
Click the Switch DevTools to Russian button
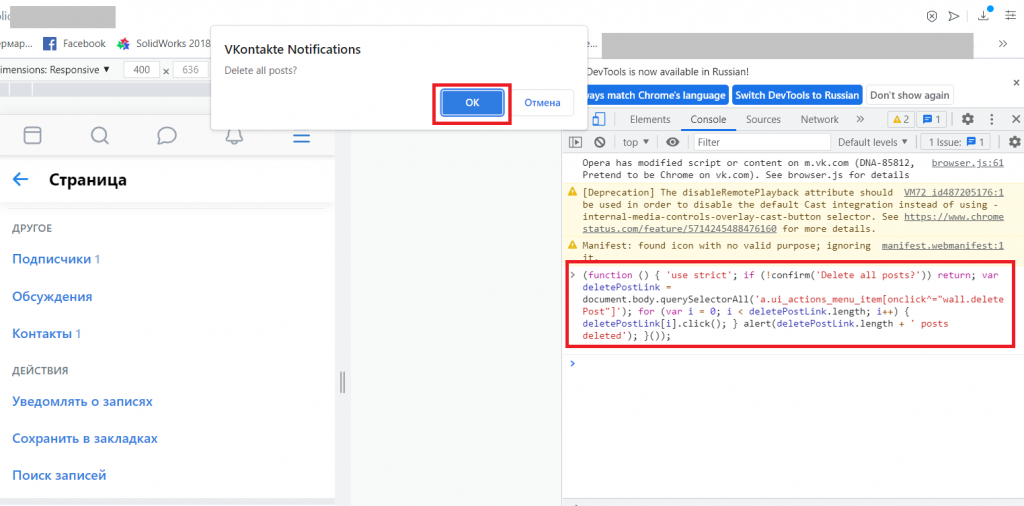pos(797,95)
